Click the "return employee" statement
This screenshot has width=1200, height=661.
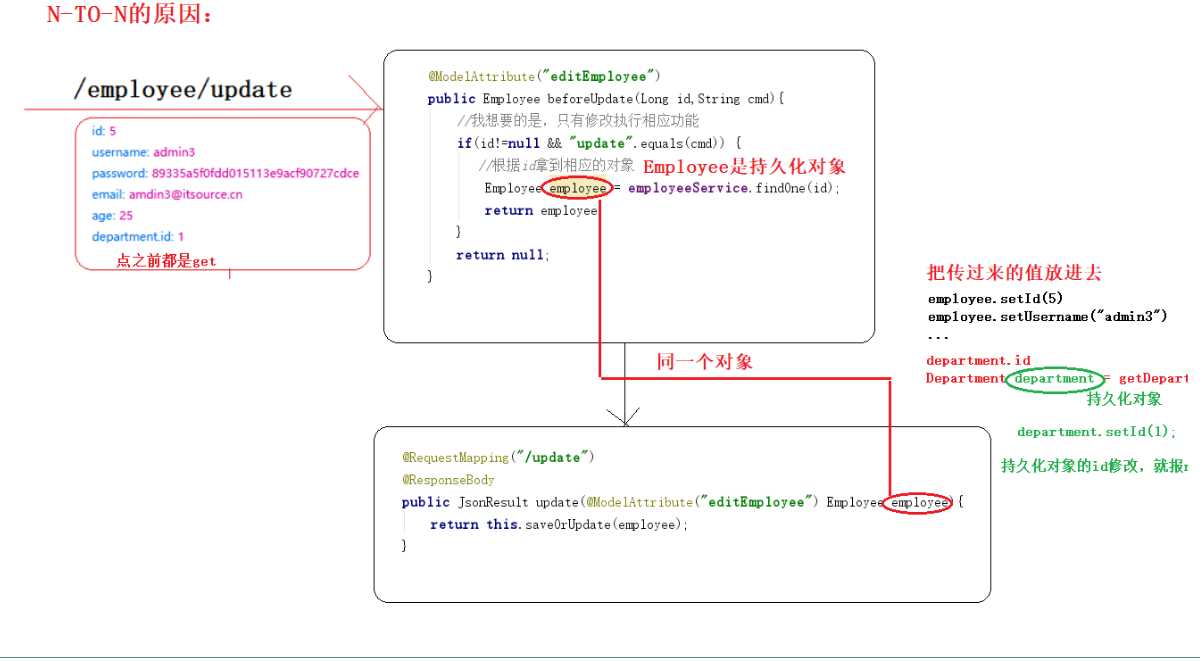tap(541, 211)
